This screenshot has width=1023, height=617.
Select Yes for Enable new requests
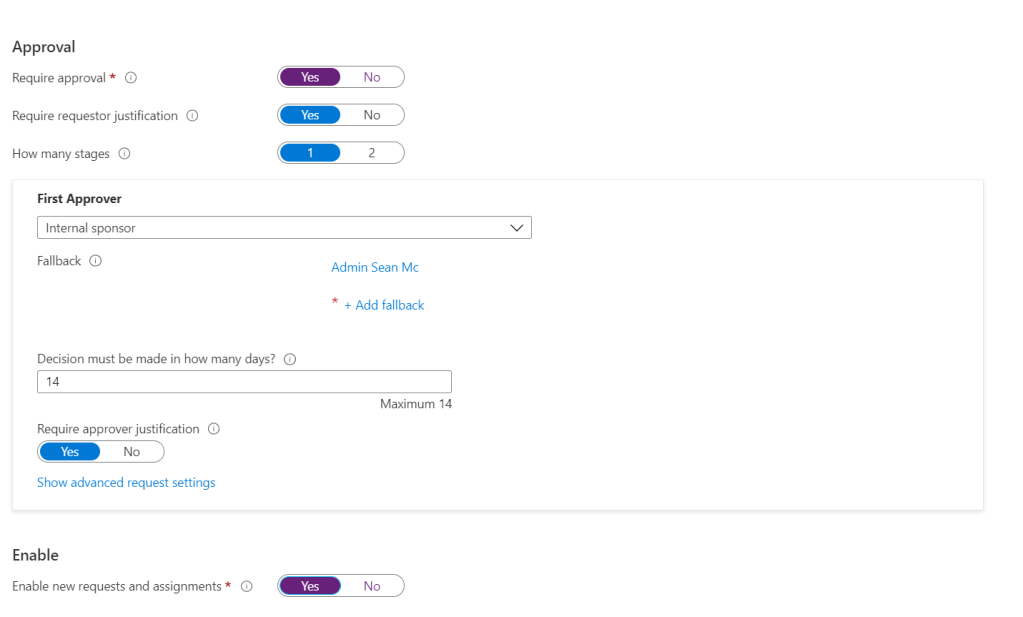[x=310, y=586]
